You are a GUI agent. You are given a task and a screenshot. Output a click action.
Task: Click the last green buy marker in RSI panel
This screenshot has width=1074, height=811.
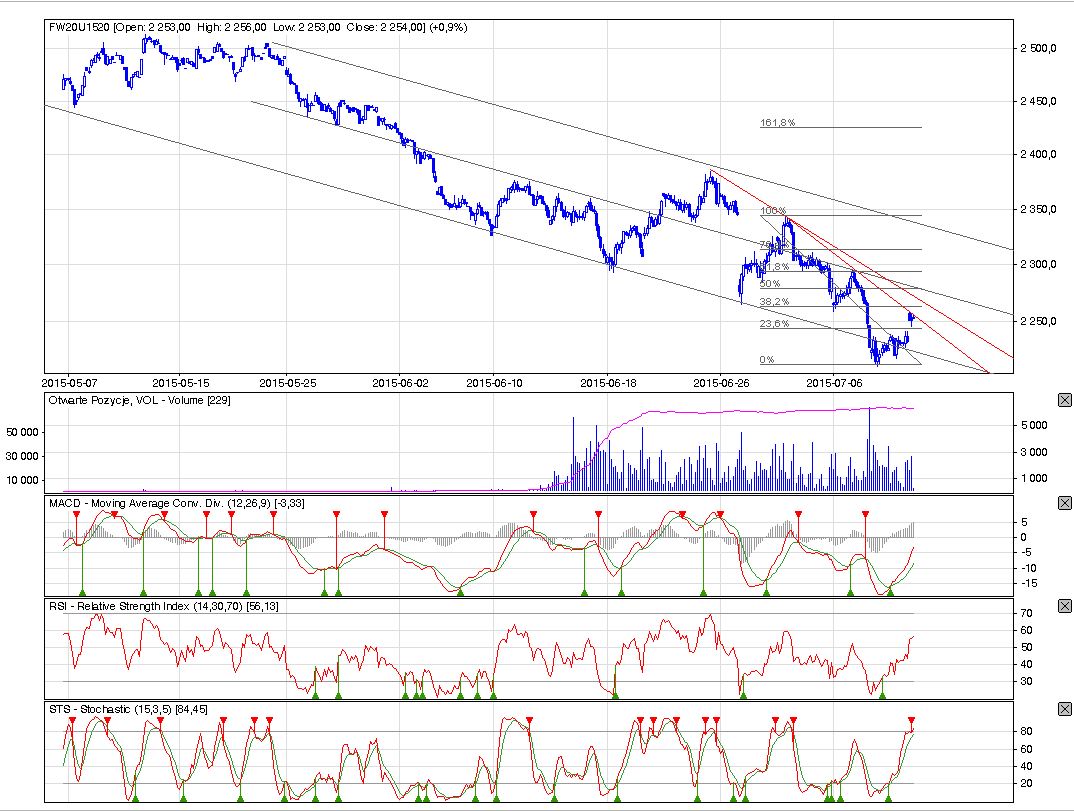(x=882, y=695)
